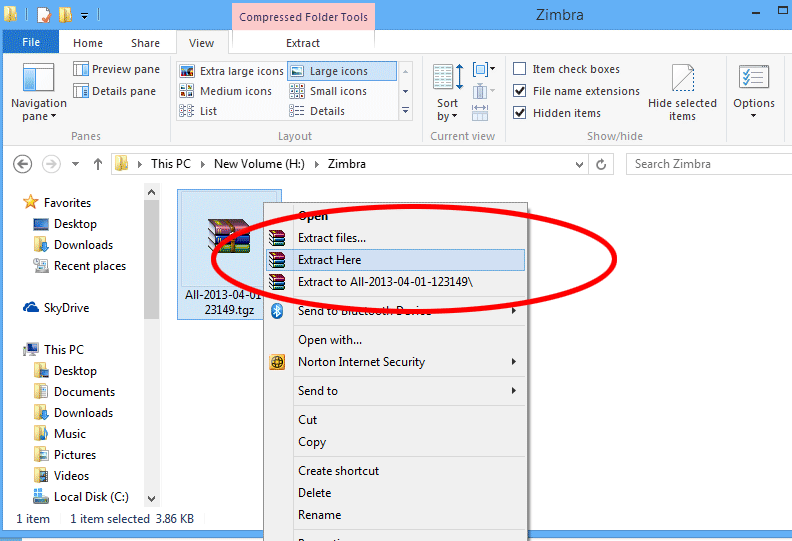Viewport: 792px width, 541px height.
Task: Choose Create shortcut
Action: tap(395, 471)
